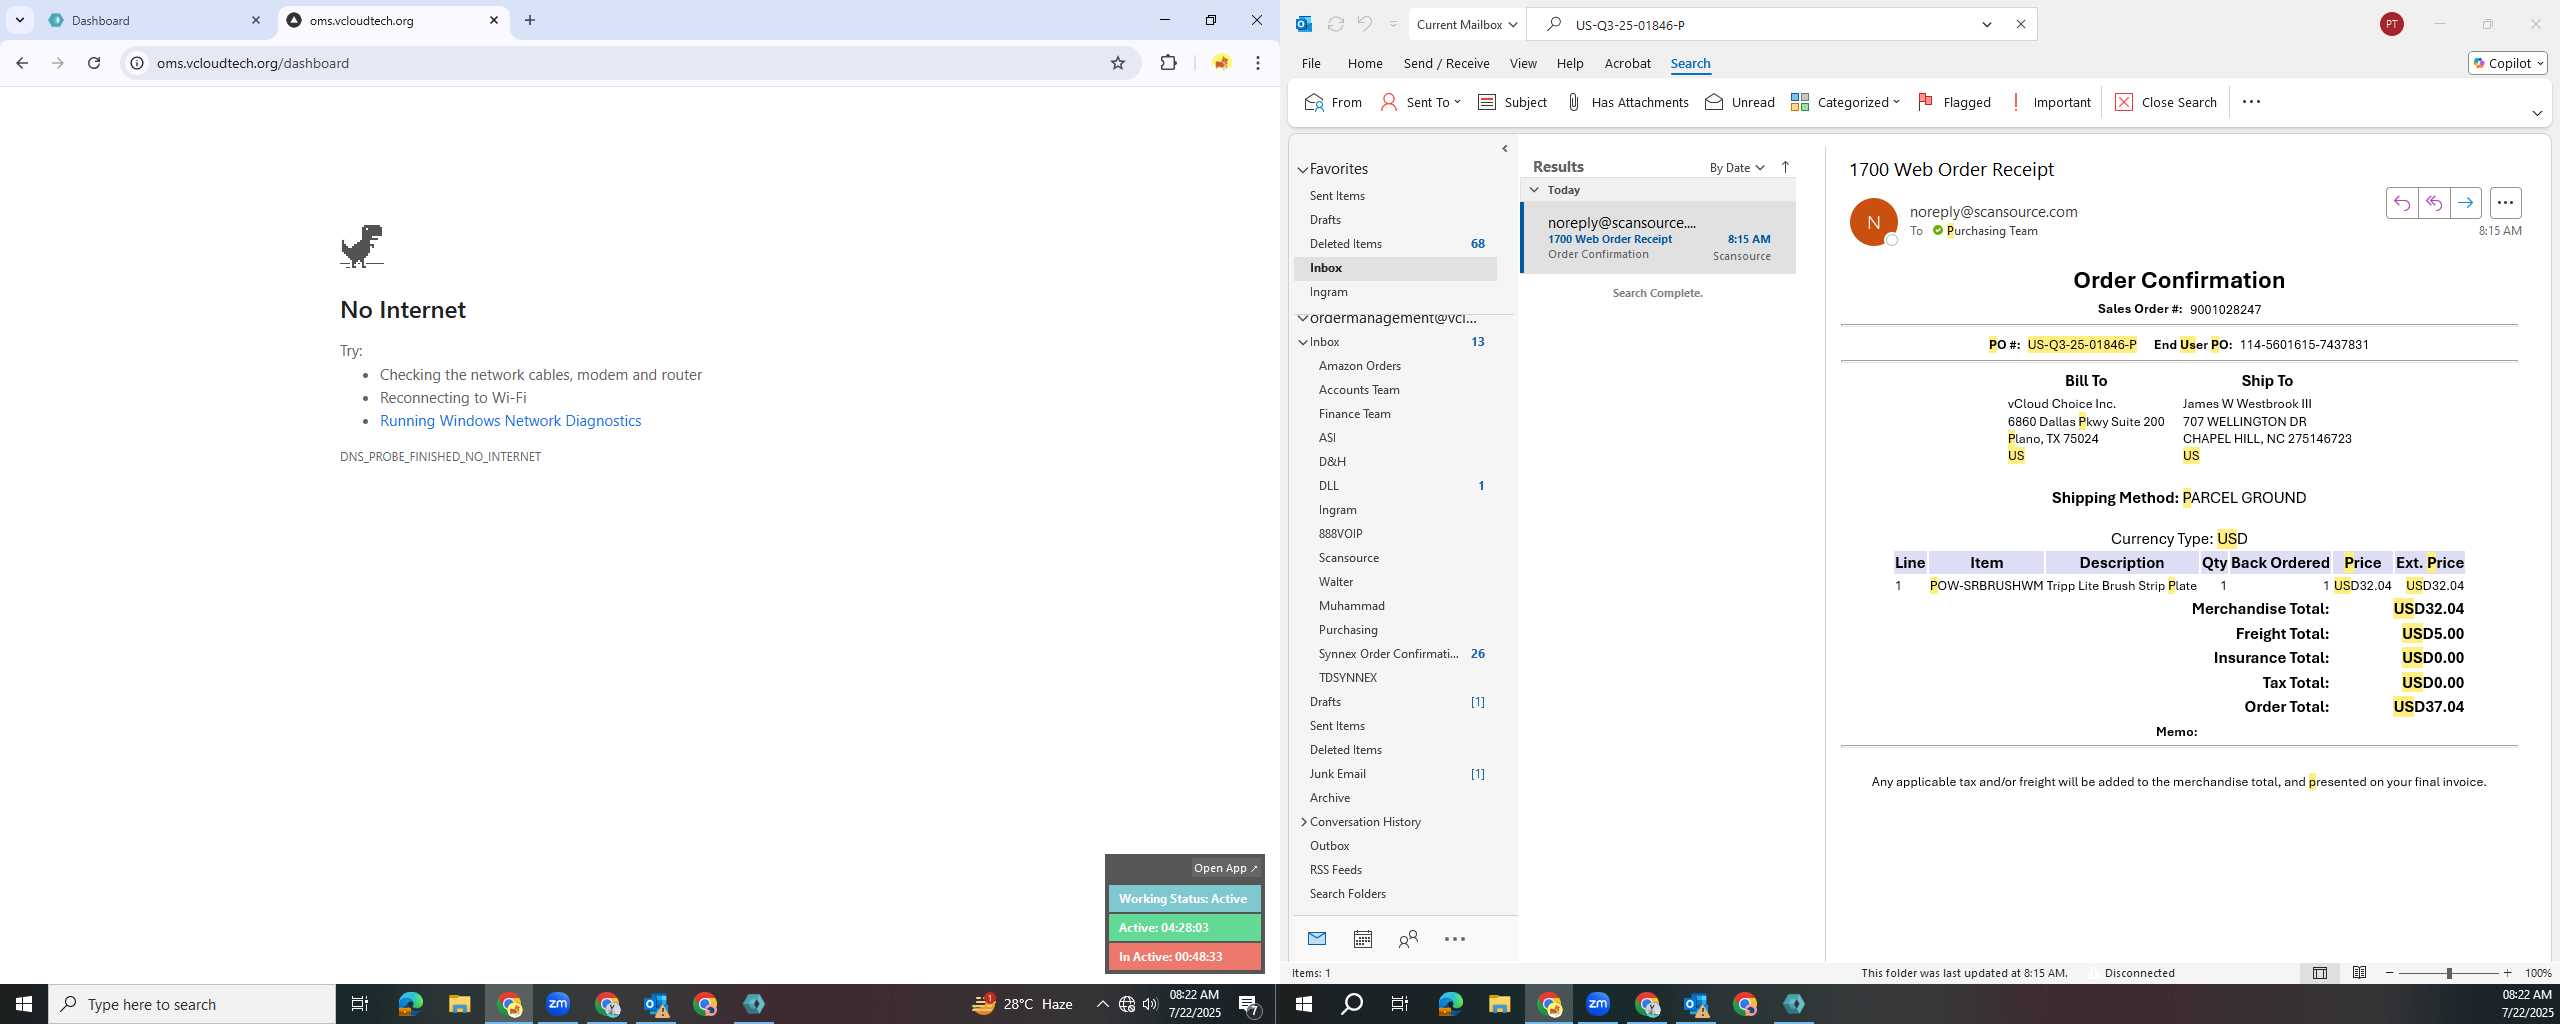Open the Outlook View tab
Screen dimensions: 2560x1024
click(1523, 63)
